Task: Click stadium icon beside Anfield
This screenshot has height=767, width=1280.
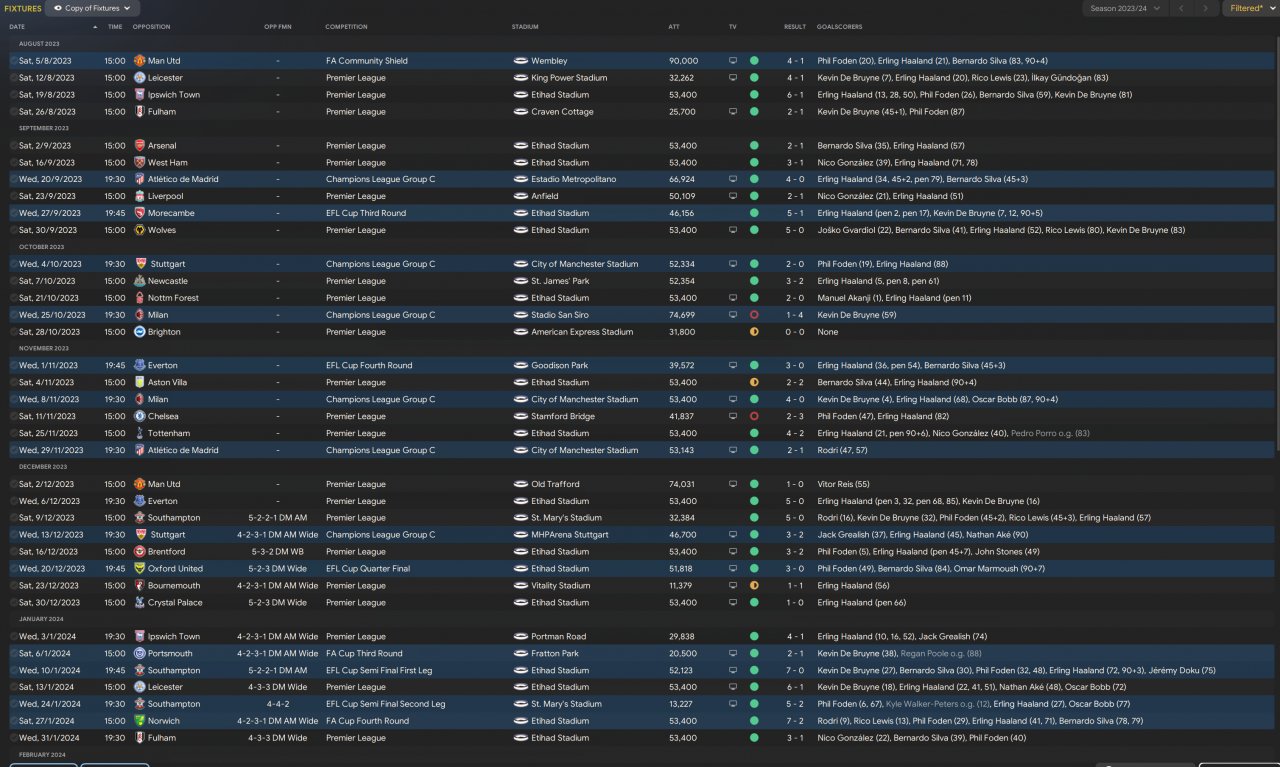Action: point(520,197)
